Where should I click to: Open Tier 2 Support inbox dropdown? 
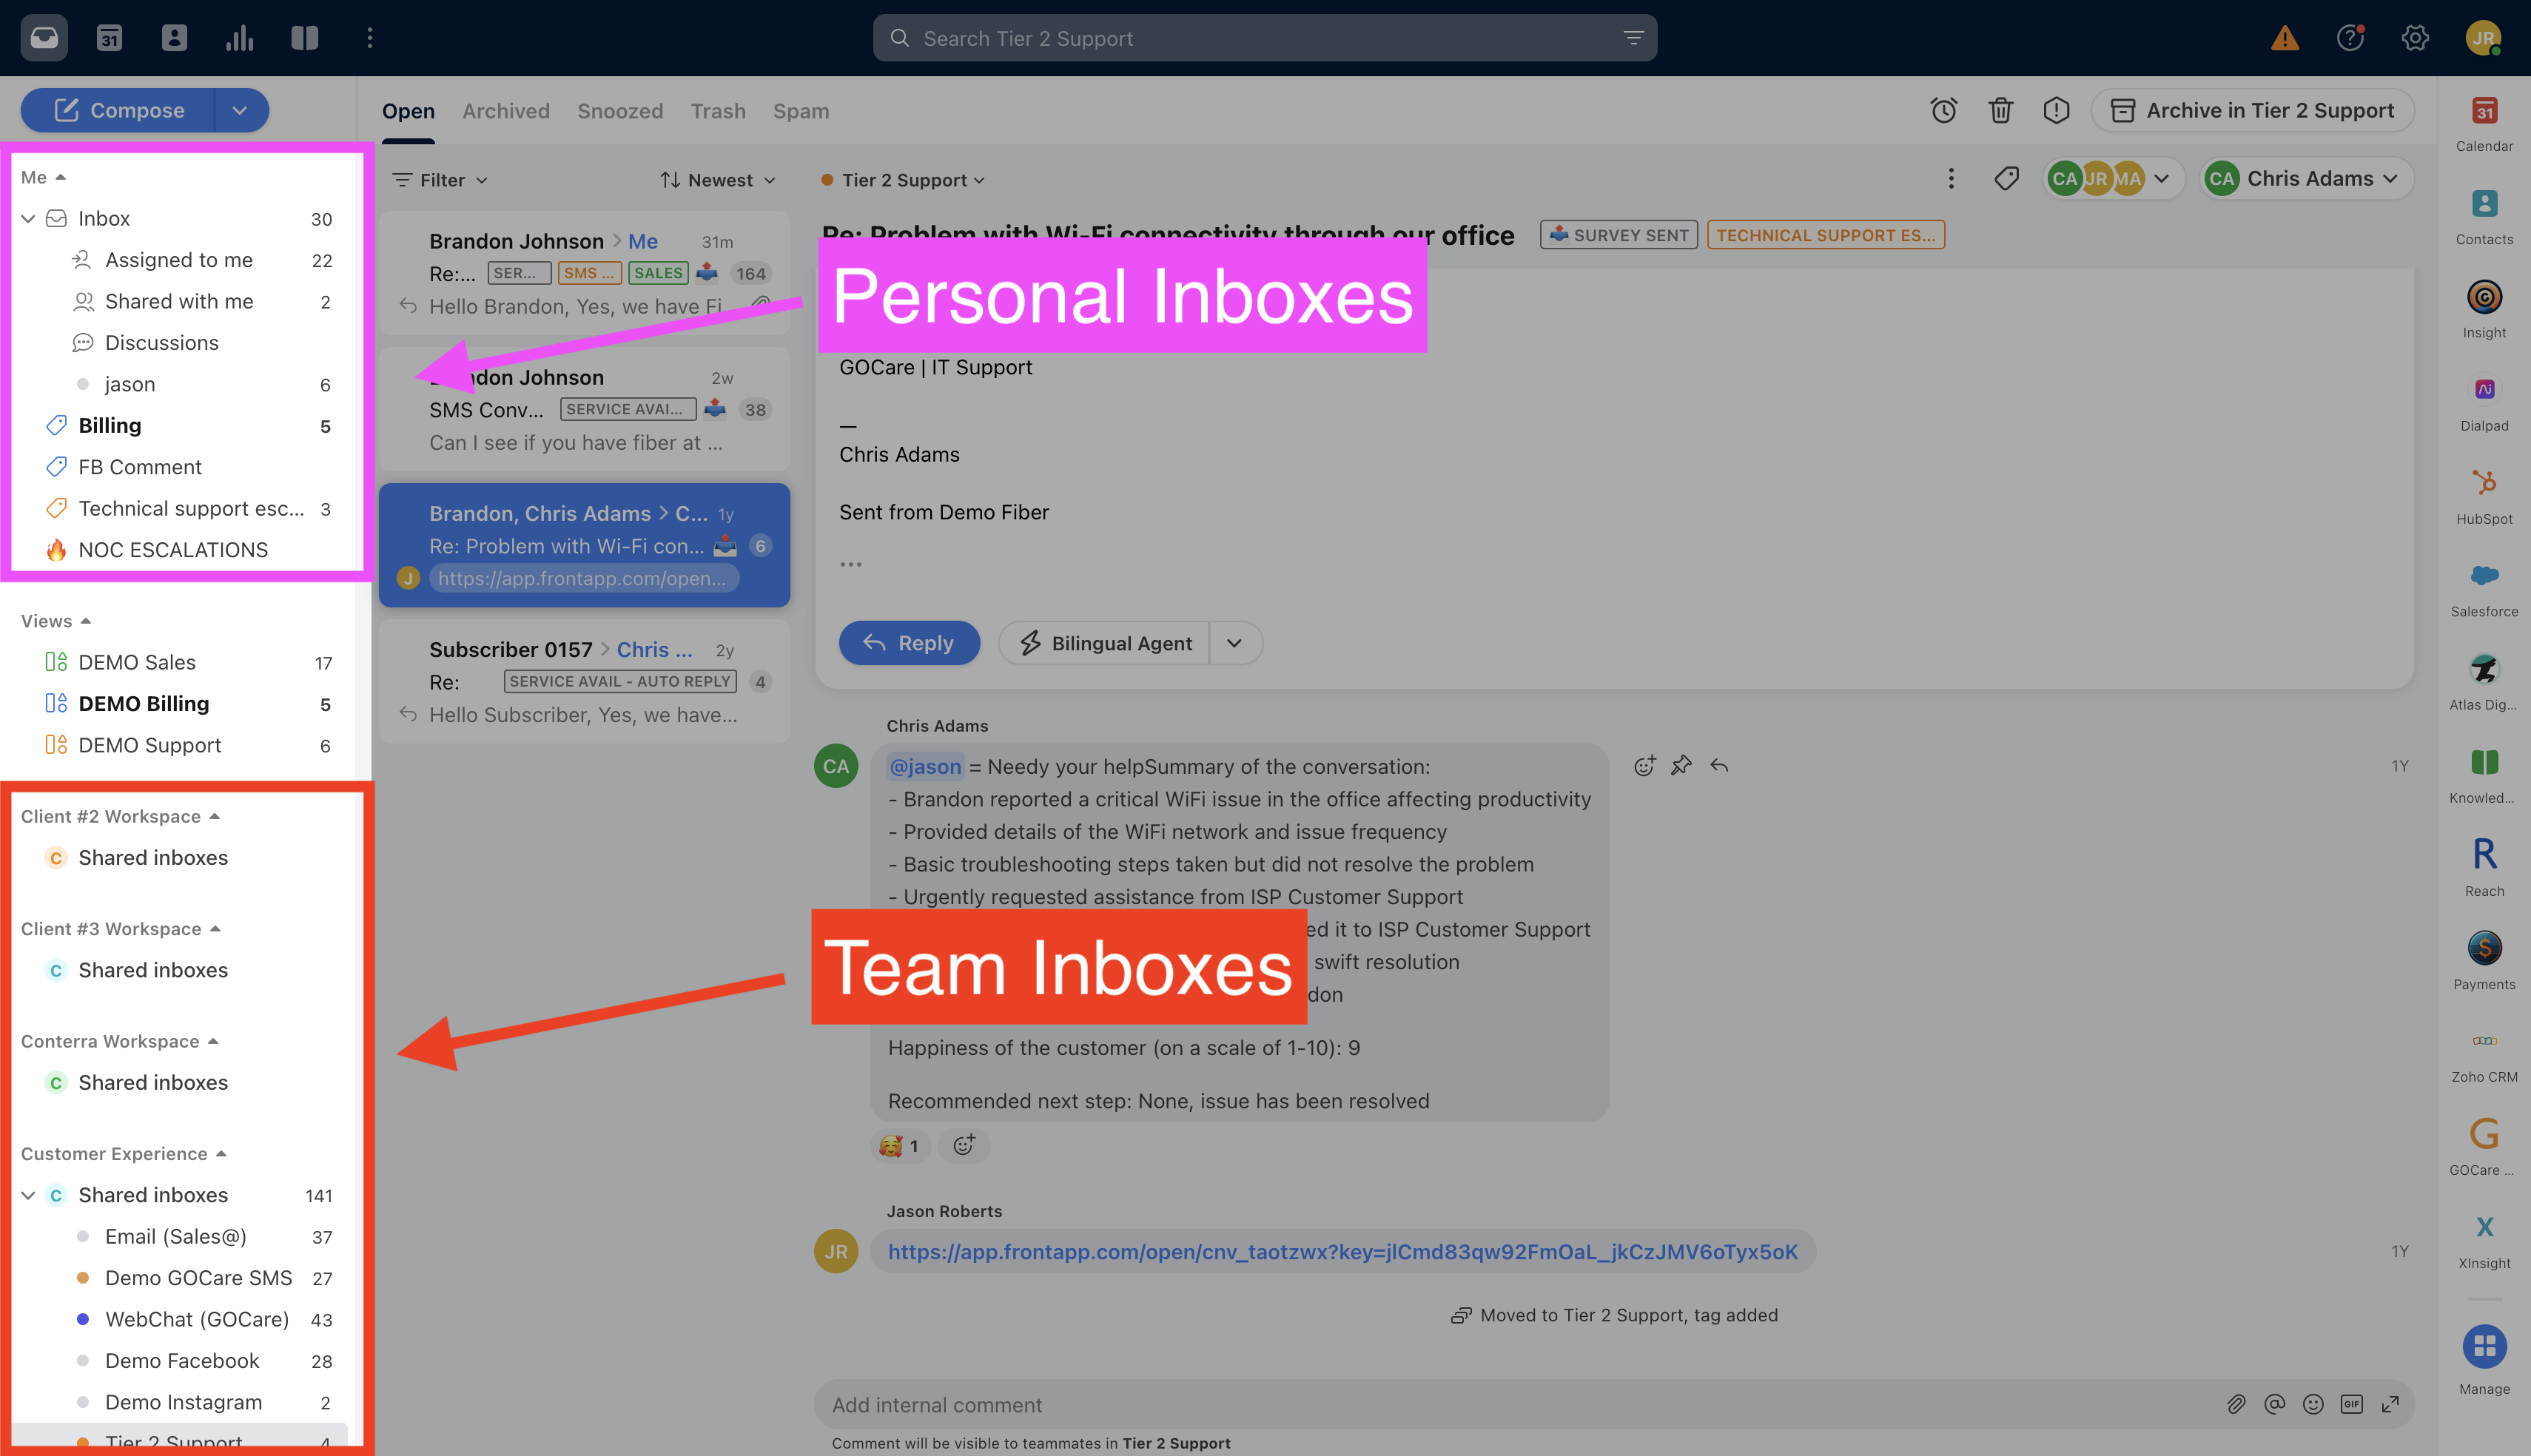coord(903,180)
